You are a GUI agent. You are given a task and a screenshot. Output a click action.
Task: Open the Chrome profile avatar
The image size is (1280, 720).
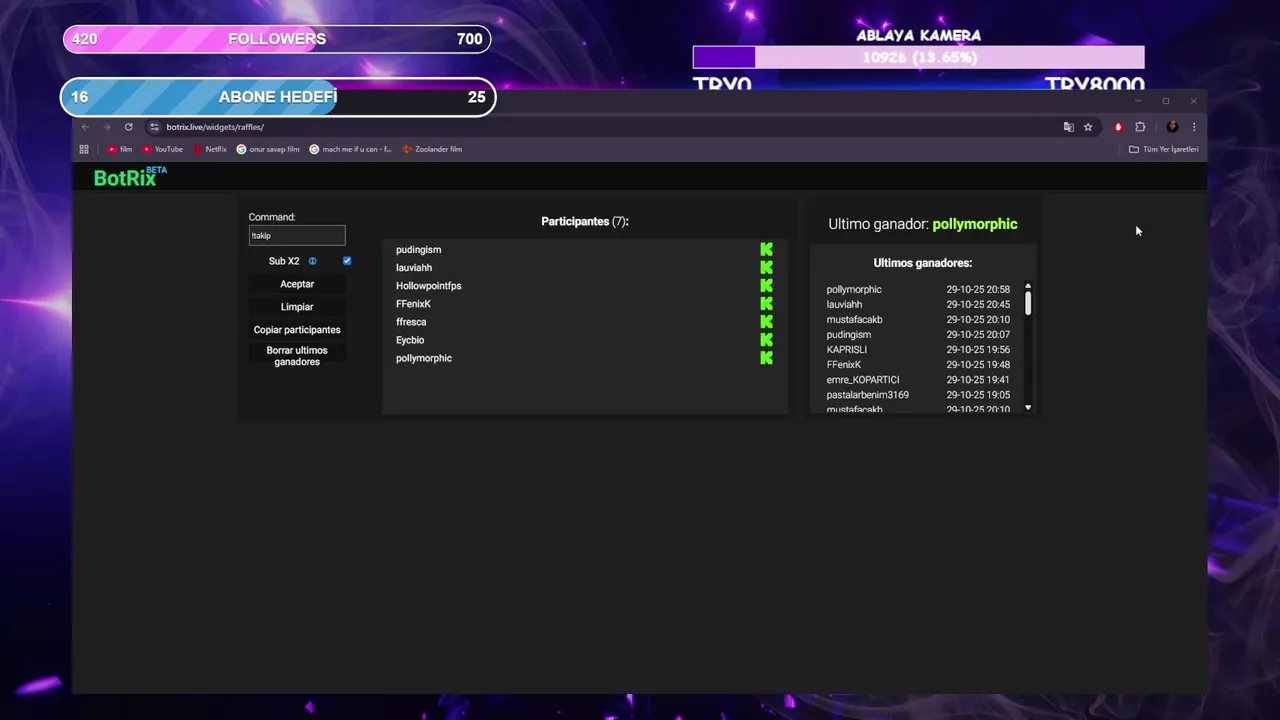1172,127
